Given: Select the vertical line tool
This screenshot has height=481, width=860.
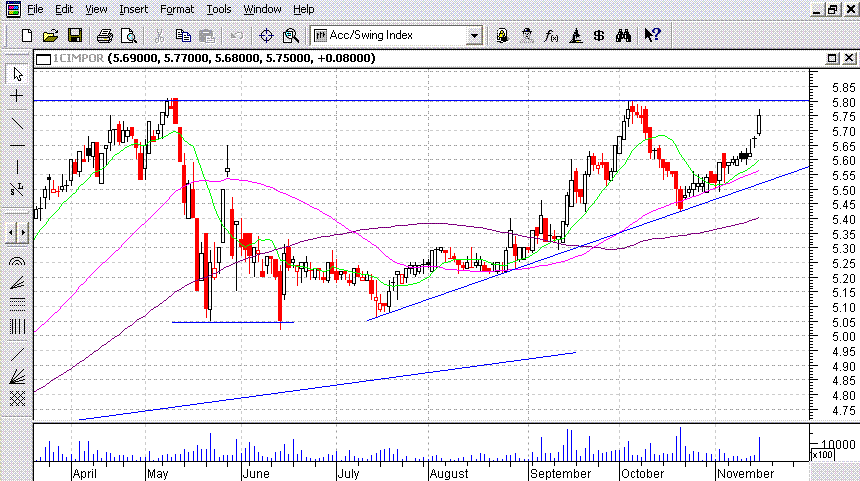Looking at the screenshot, I should 18,167.
